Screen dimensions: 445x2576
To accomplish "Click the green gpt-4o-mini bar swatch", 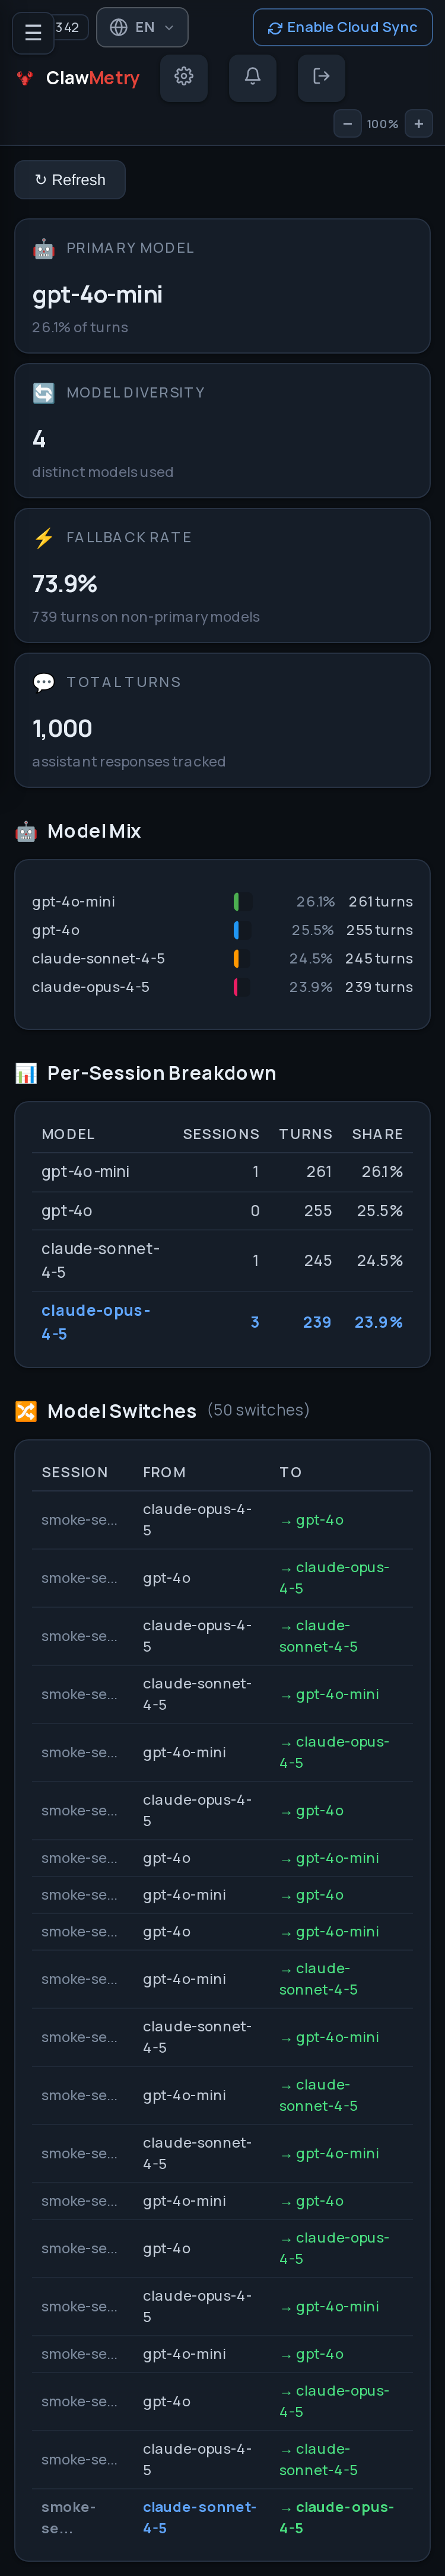I will pyautogui.click(x=236, y=901).
